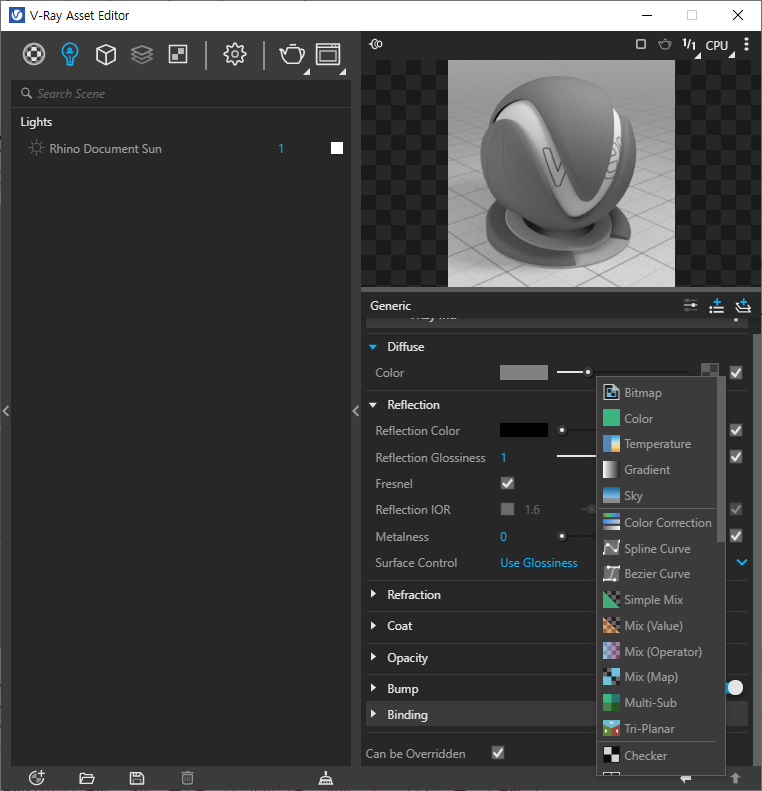Purge unused assets with the broom icon
The width and height of the screenshot is (762, 791).
click(x=326, y=778)
